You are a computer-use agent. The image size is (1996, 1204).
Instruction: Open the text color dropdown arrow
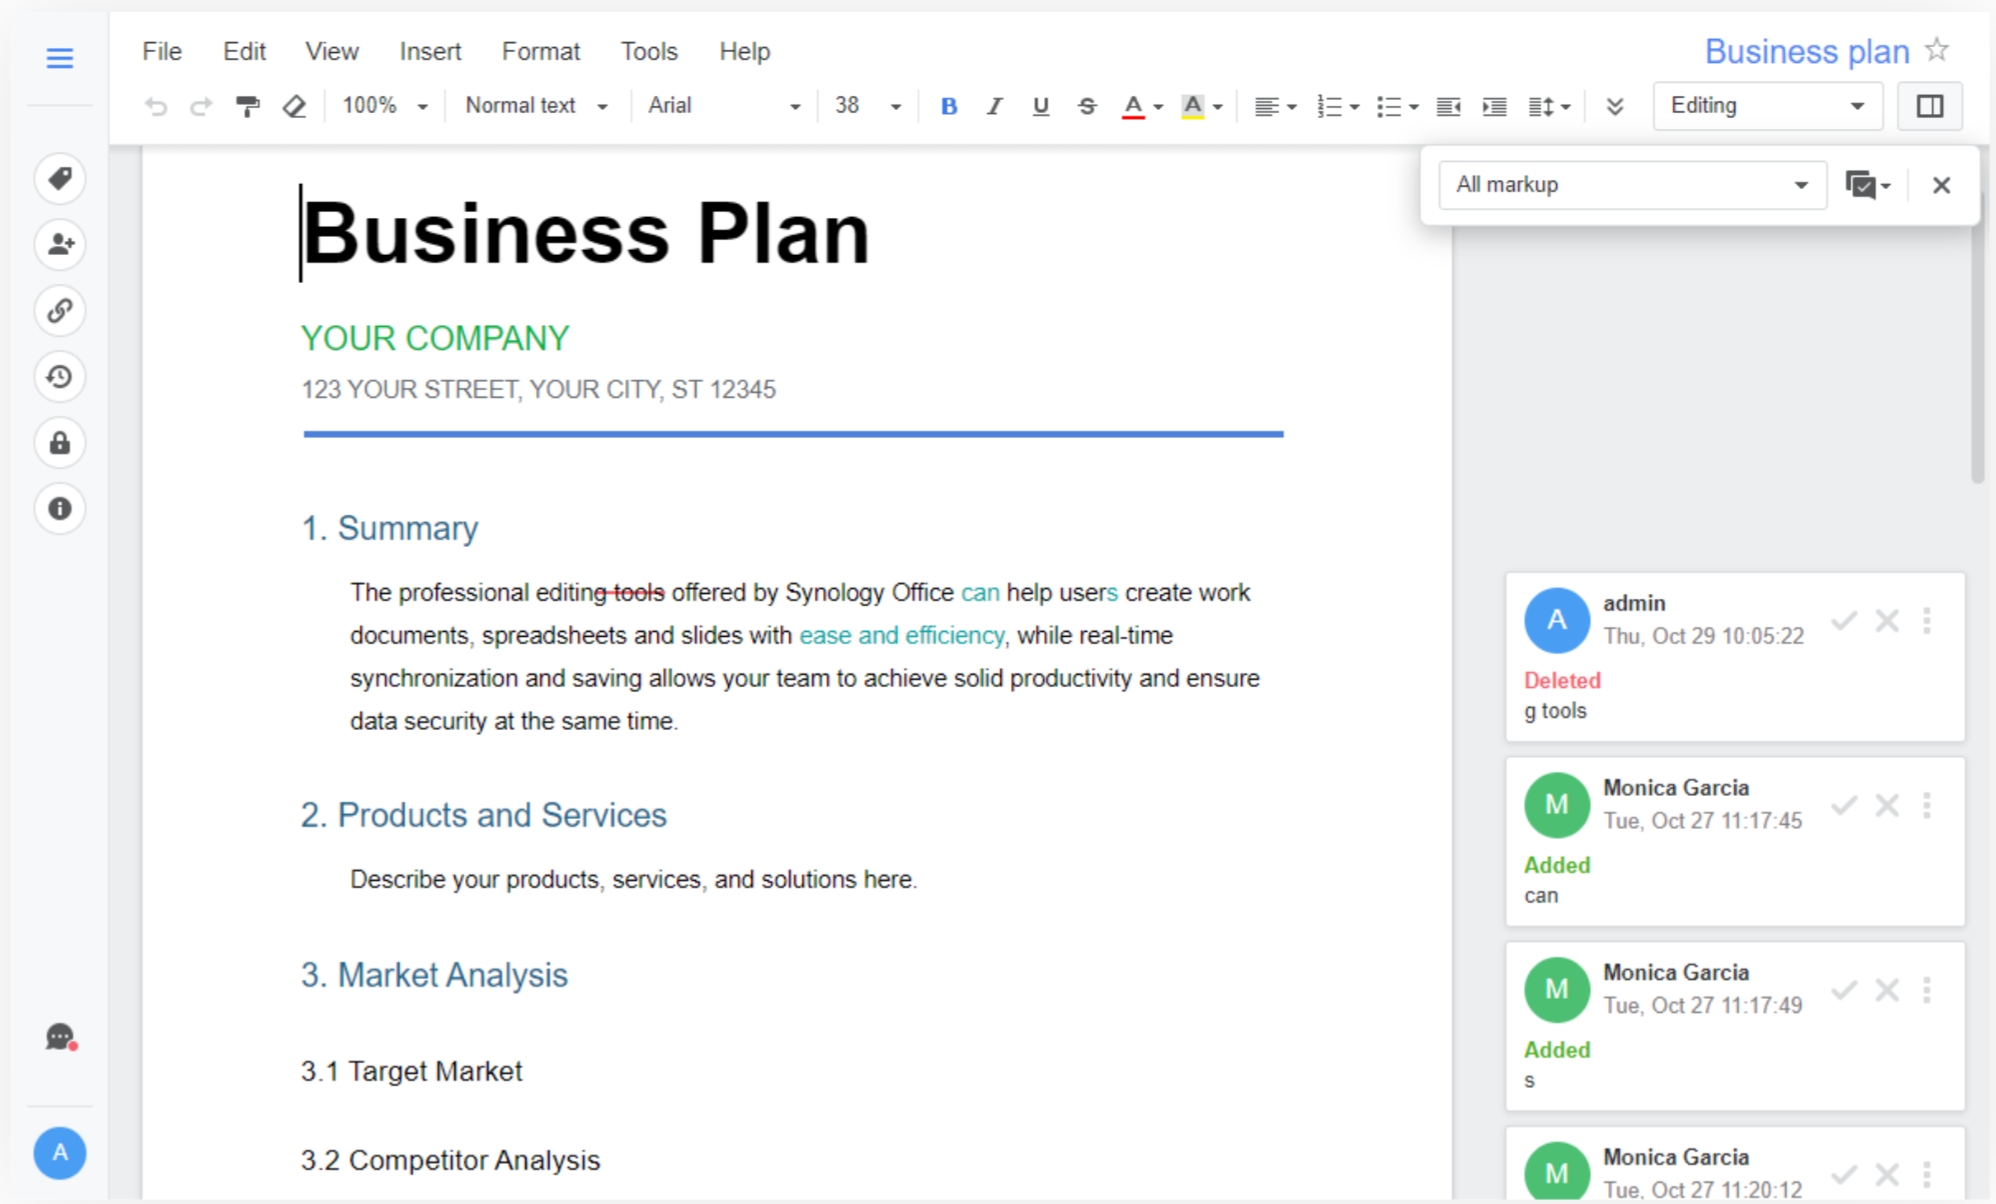pos(1158,107)
